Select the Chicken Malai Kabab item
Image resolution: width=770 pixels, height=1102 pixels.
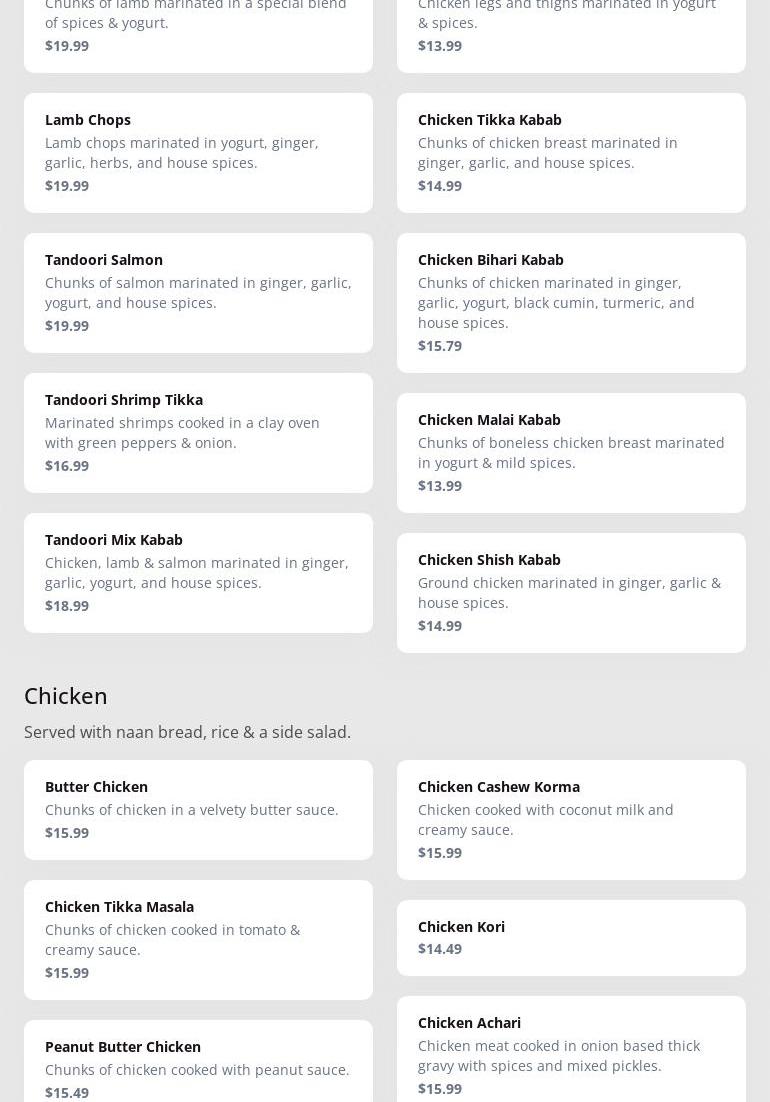pyautogui.click(x=571, y=452)
